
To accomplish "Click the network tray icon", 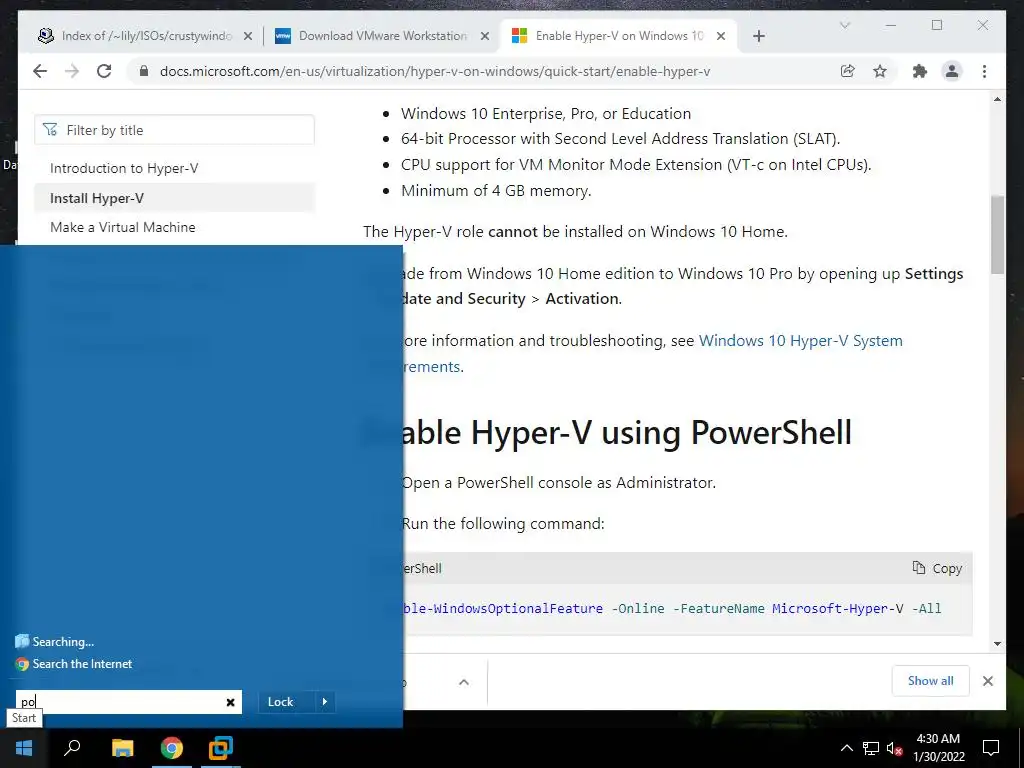I will [x=871, y=748].
